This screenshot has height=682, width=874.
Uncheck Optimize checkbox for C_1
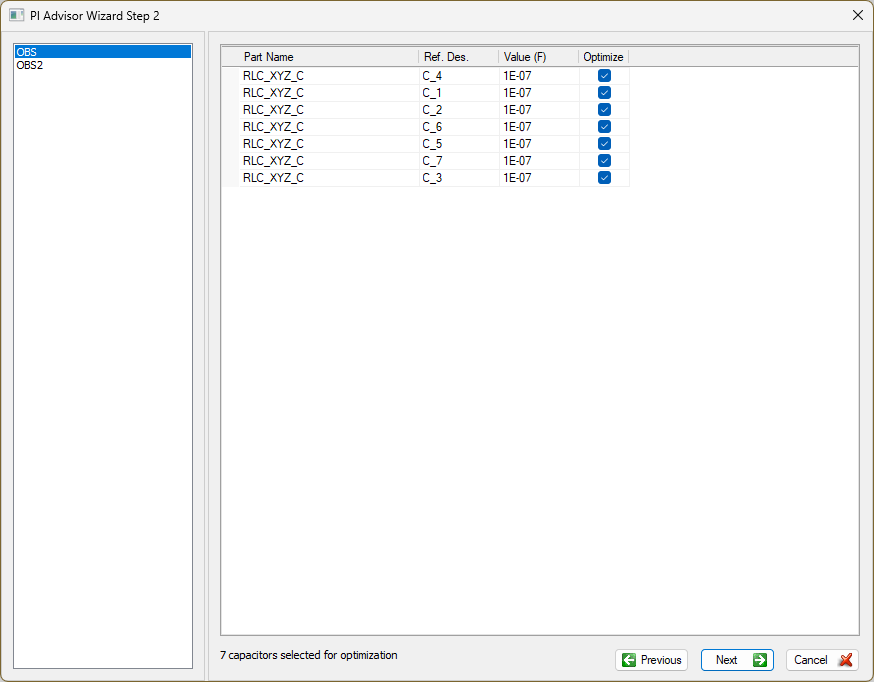[x=604, y=92]
